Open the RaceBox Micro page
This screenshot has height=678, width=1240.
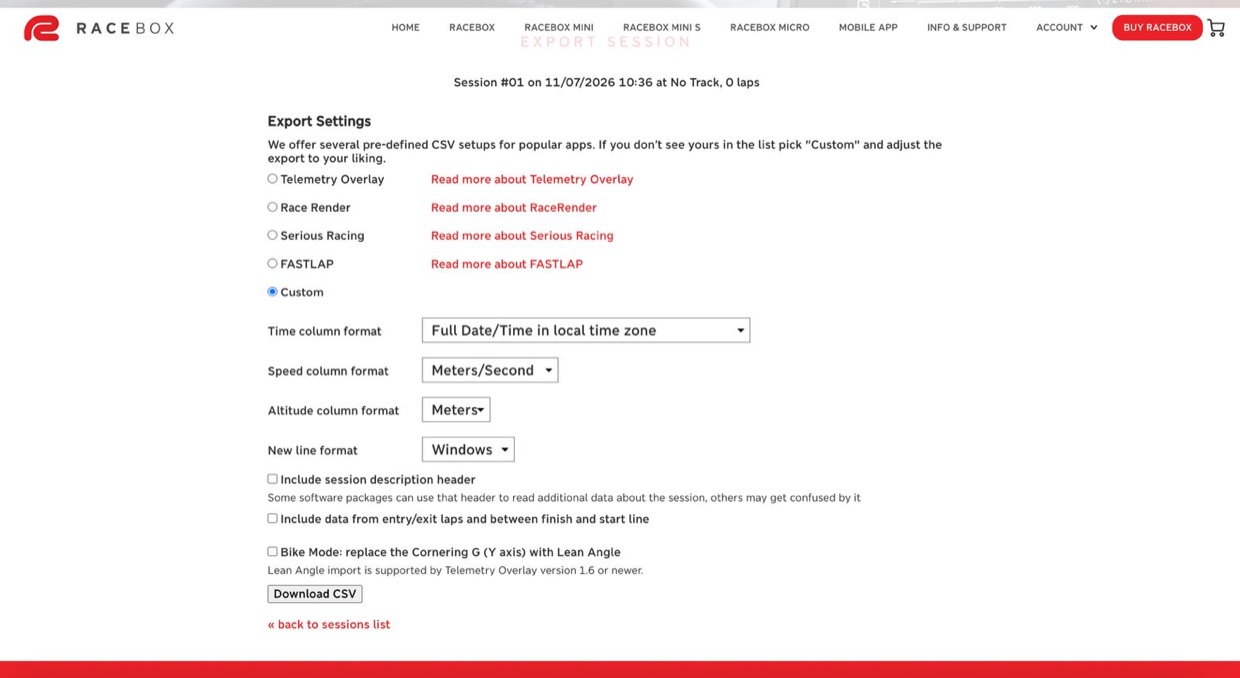(770, 28)
